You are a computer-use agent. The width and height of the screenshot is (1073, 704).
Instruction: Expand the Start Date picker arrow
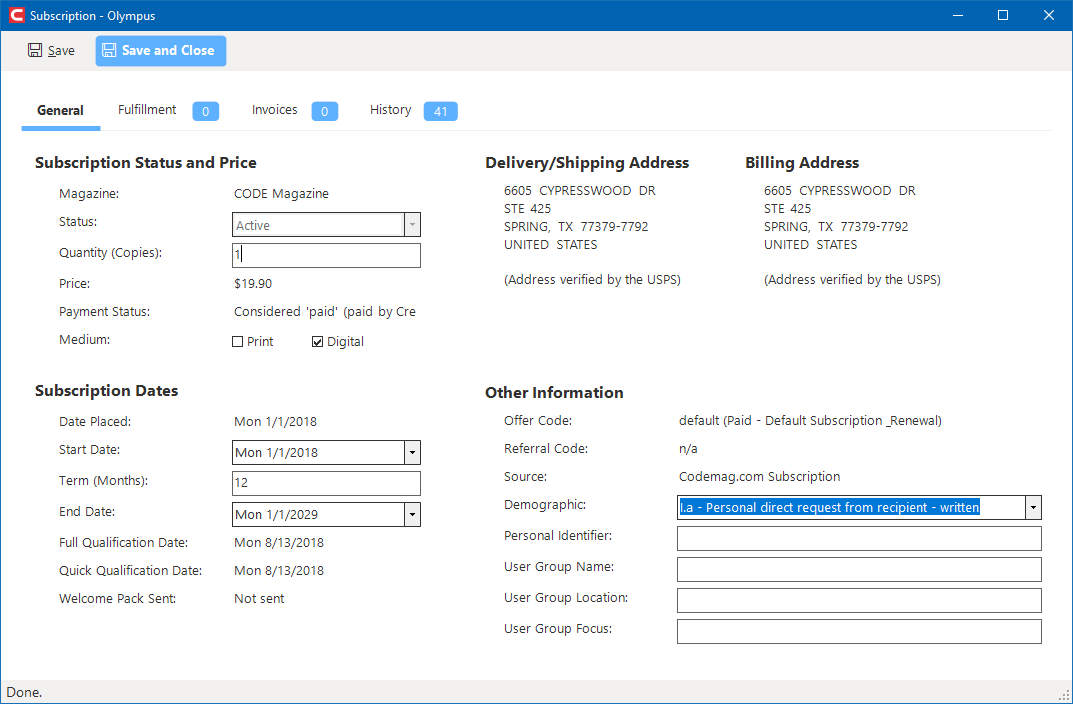[x=412, y=452]
